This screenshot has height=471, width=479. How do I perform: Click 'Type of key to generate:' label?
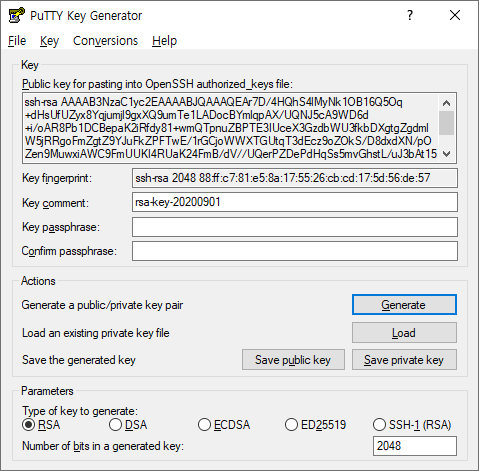[x=80, y=411]
